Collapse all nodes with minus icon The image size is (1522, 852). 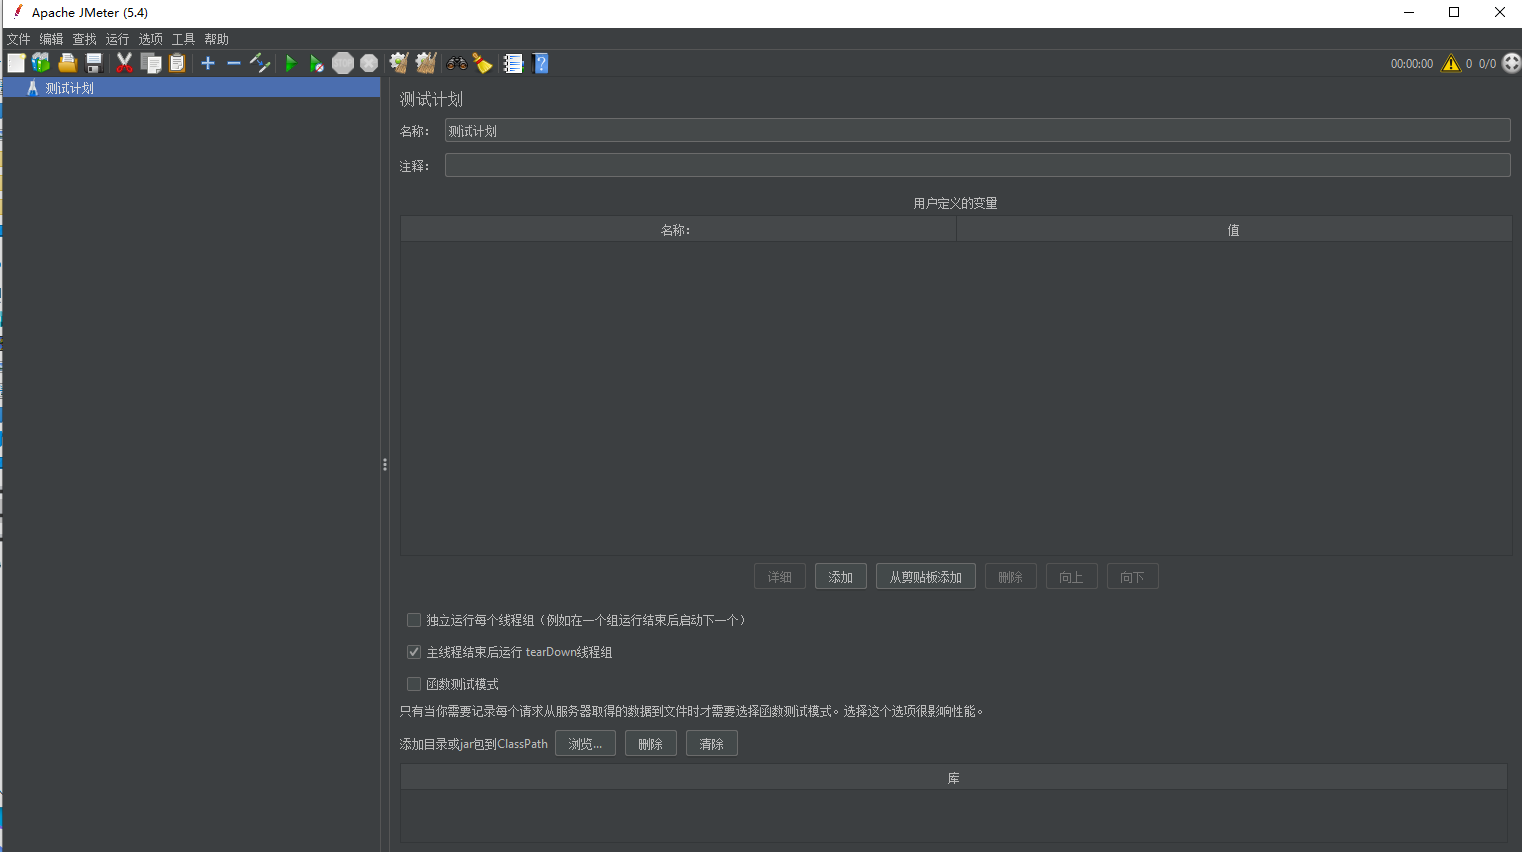click(x=234, y=63)
